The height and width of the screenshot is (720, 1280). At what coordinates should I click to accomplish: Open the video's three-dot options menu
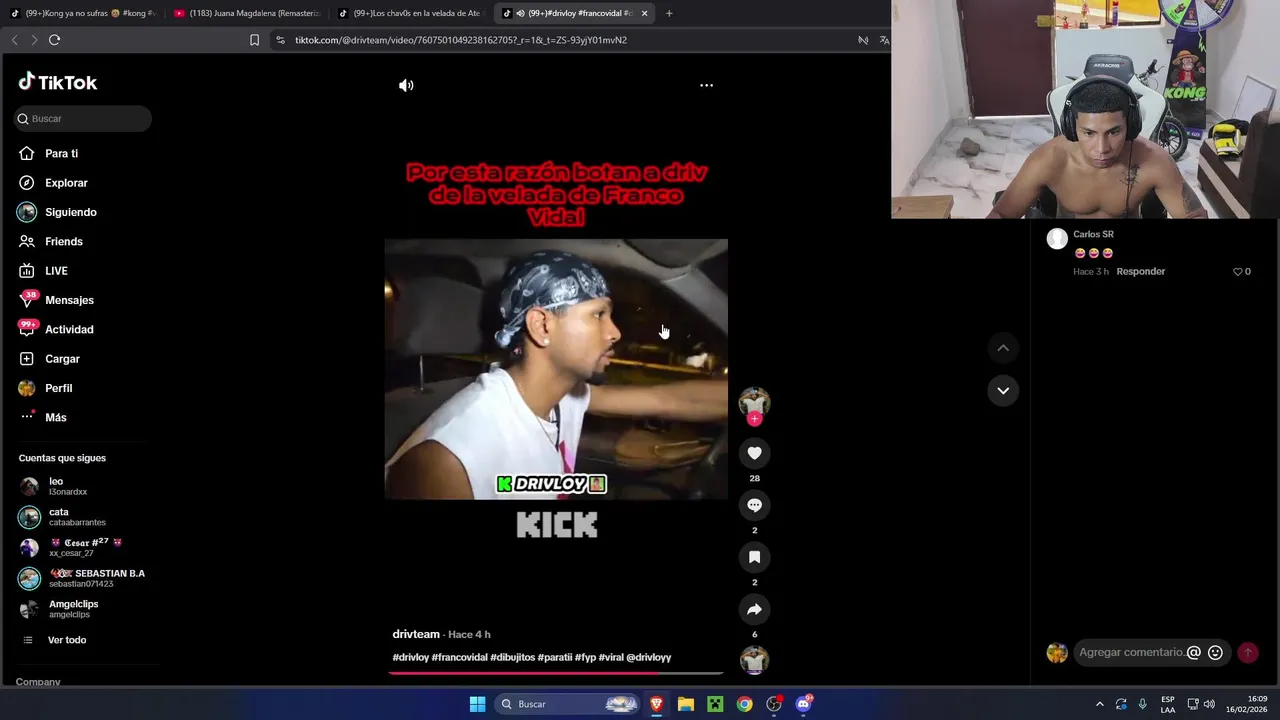(x=706, y=85)
